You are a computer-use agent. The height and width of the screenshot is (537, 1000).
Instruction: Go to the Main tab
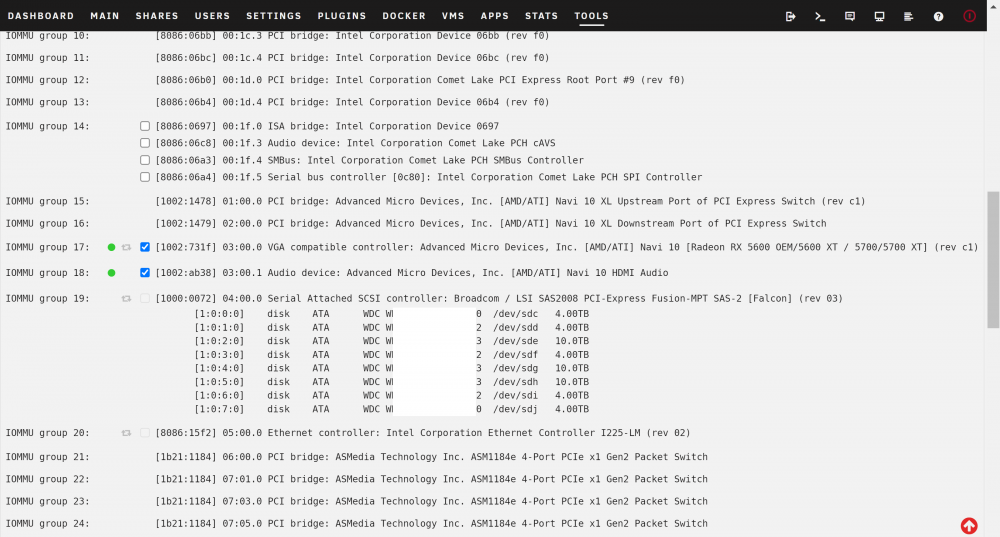click(x=105, y=16)
